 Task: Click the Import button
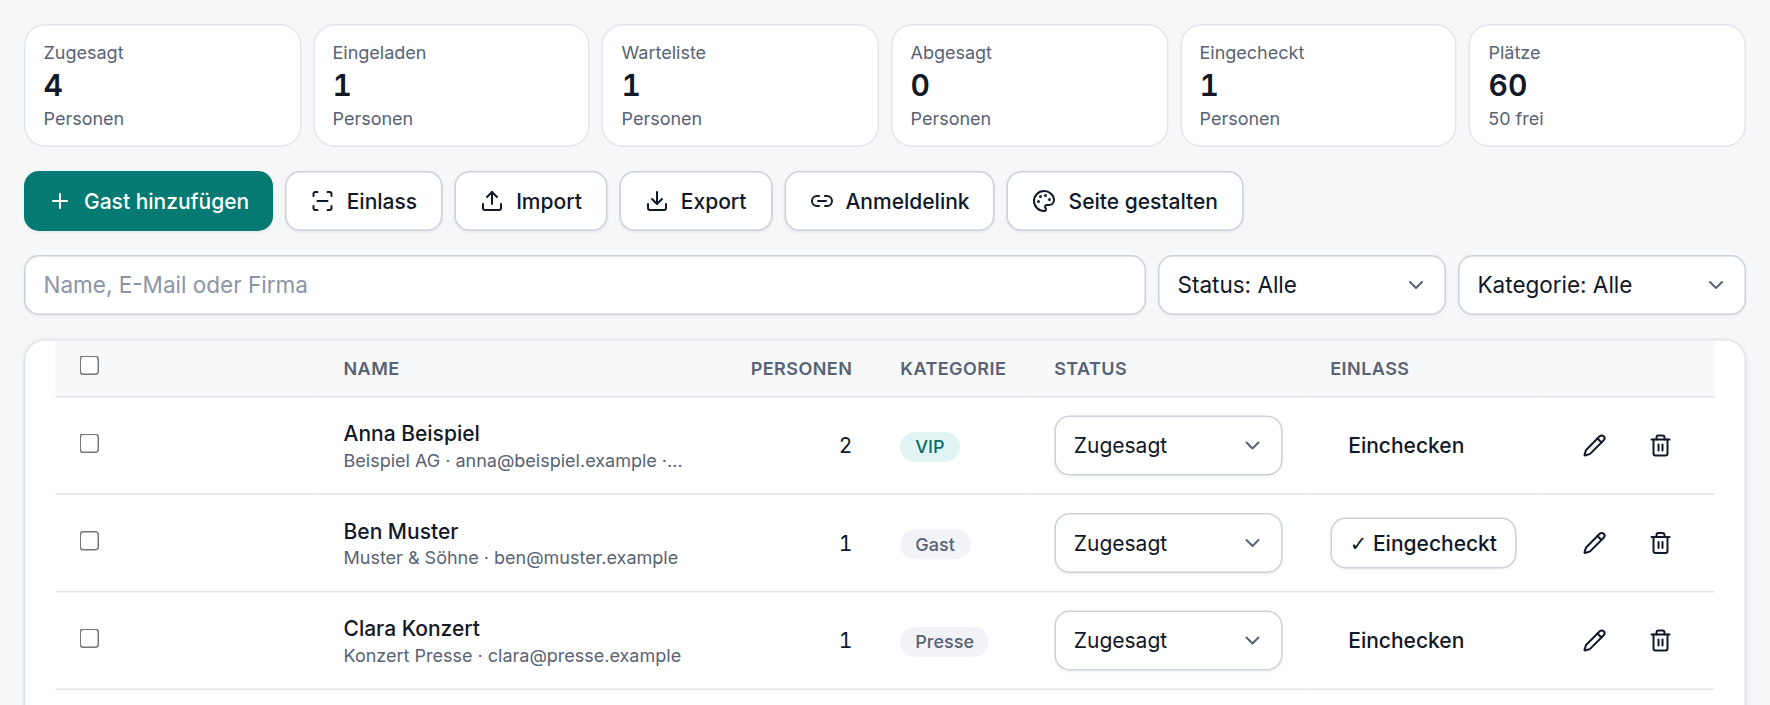pyautogui.click(x=531, y=201)
